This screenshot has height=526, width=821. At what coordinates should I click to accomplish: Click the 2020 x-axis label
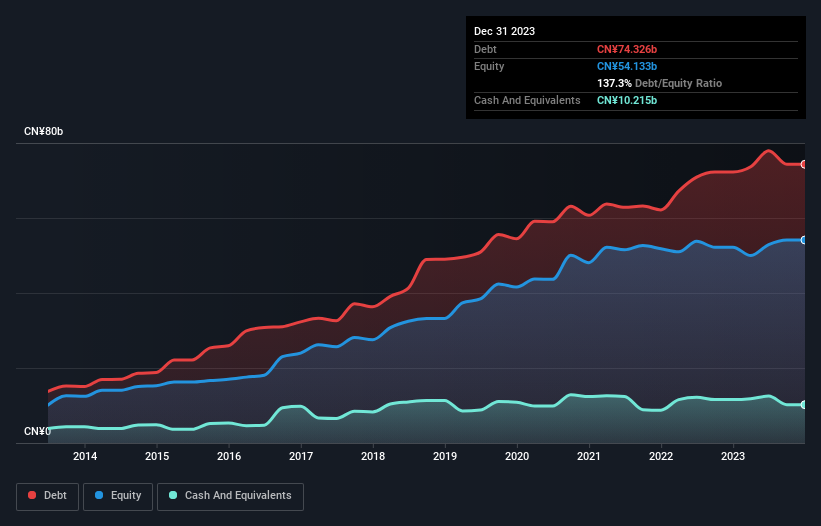click(x=517, y=456)
